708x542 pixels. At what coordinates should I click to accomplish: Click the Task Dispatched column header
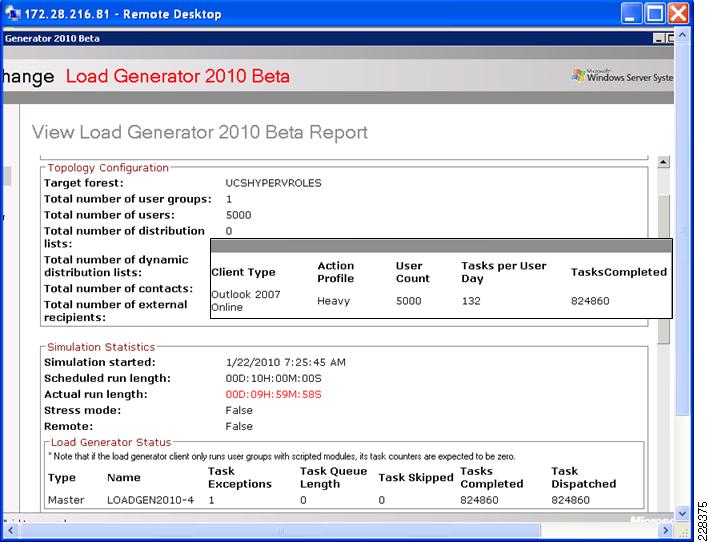pos(583,478)
